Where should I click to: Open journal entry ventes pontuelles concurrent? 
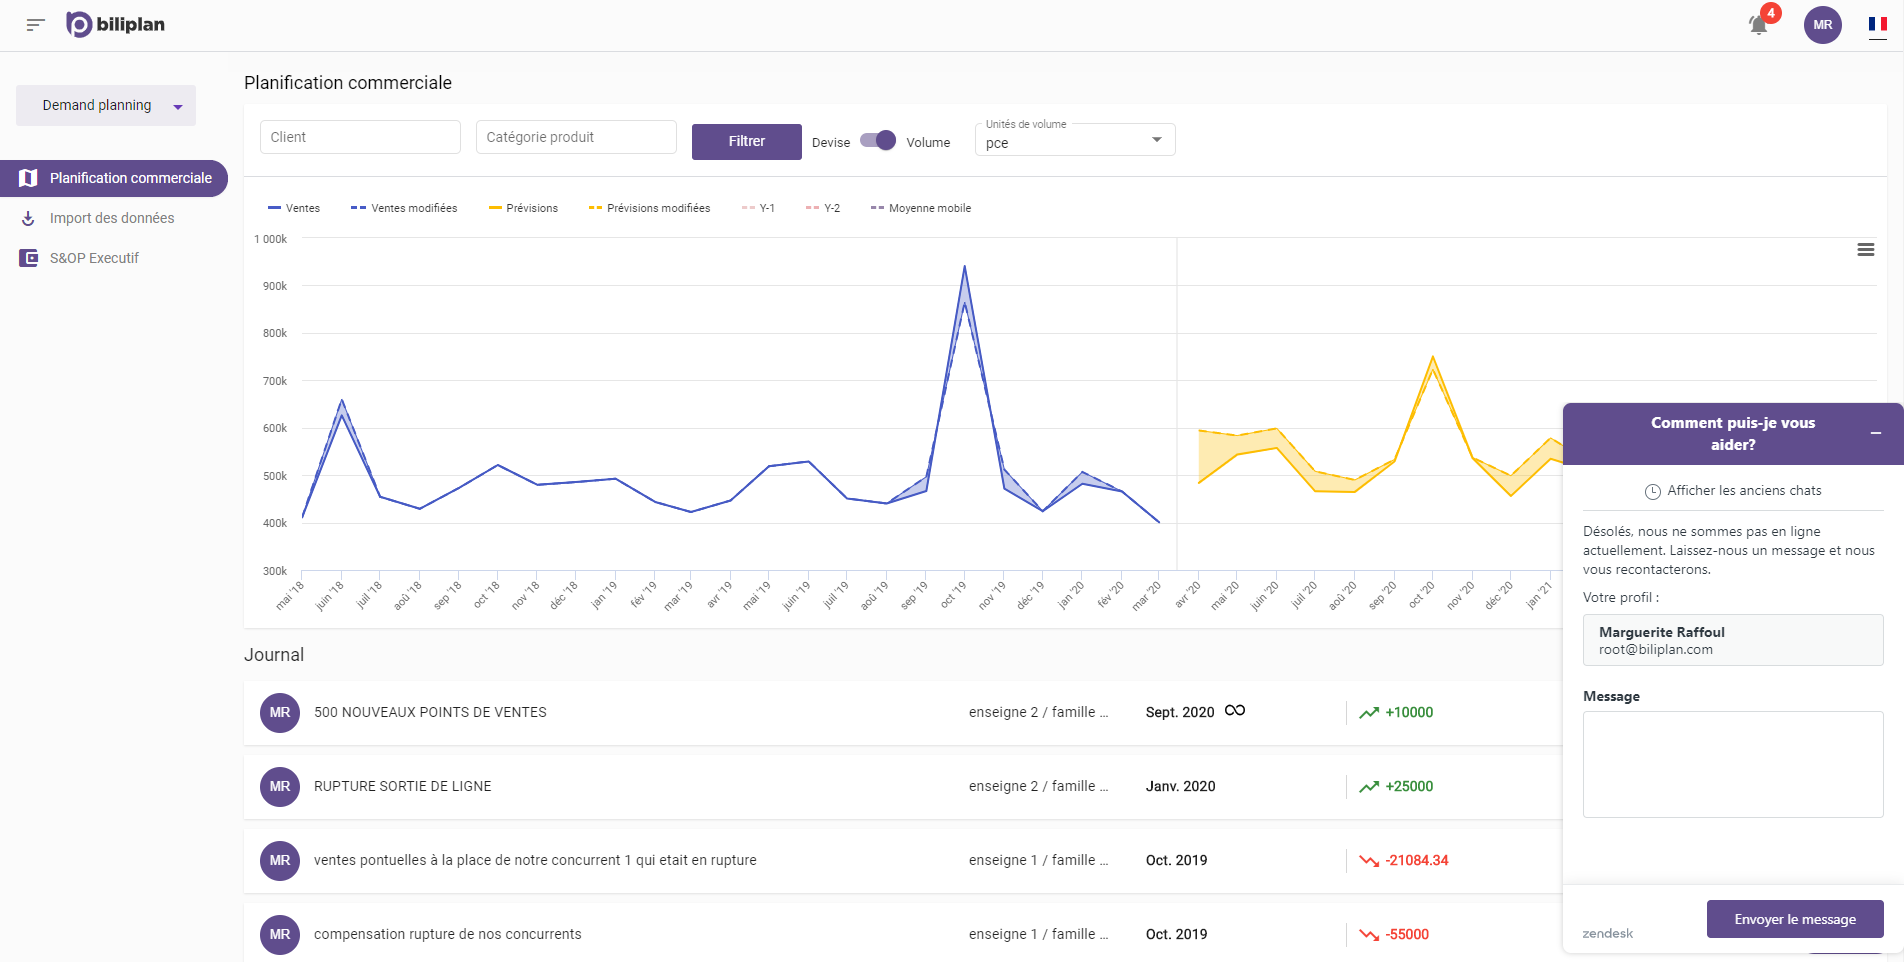pos(535,861)
